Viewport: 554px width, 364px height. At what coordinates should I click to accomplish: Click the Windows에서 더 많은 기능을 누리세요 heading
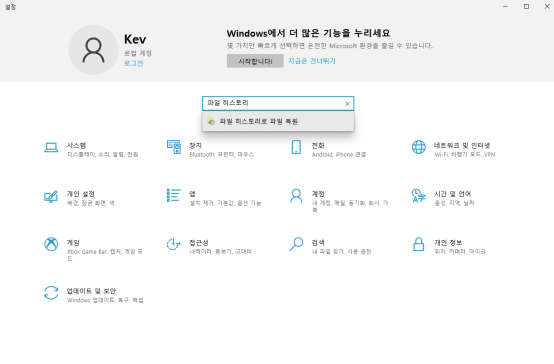click(x=308, y=33)
